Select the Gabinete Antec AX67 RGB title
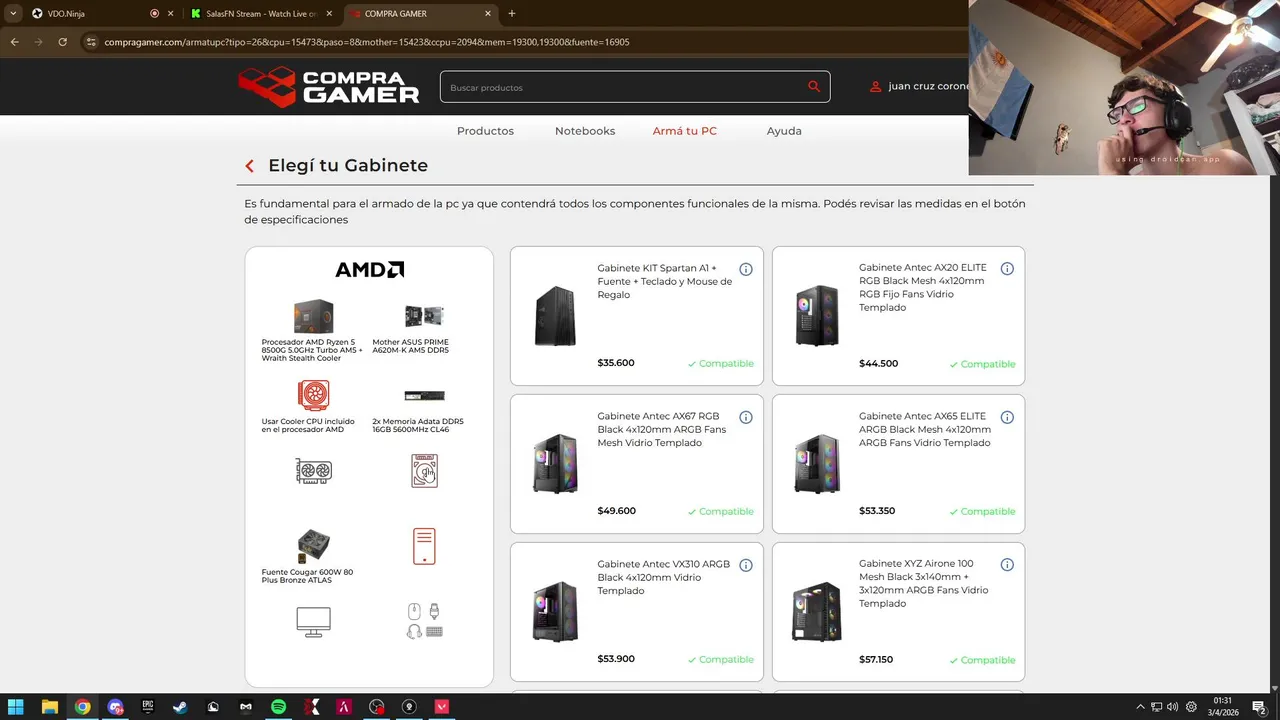1280x720 pixels. [662, 429]
